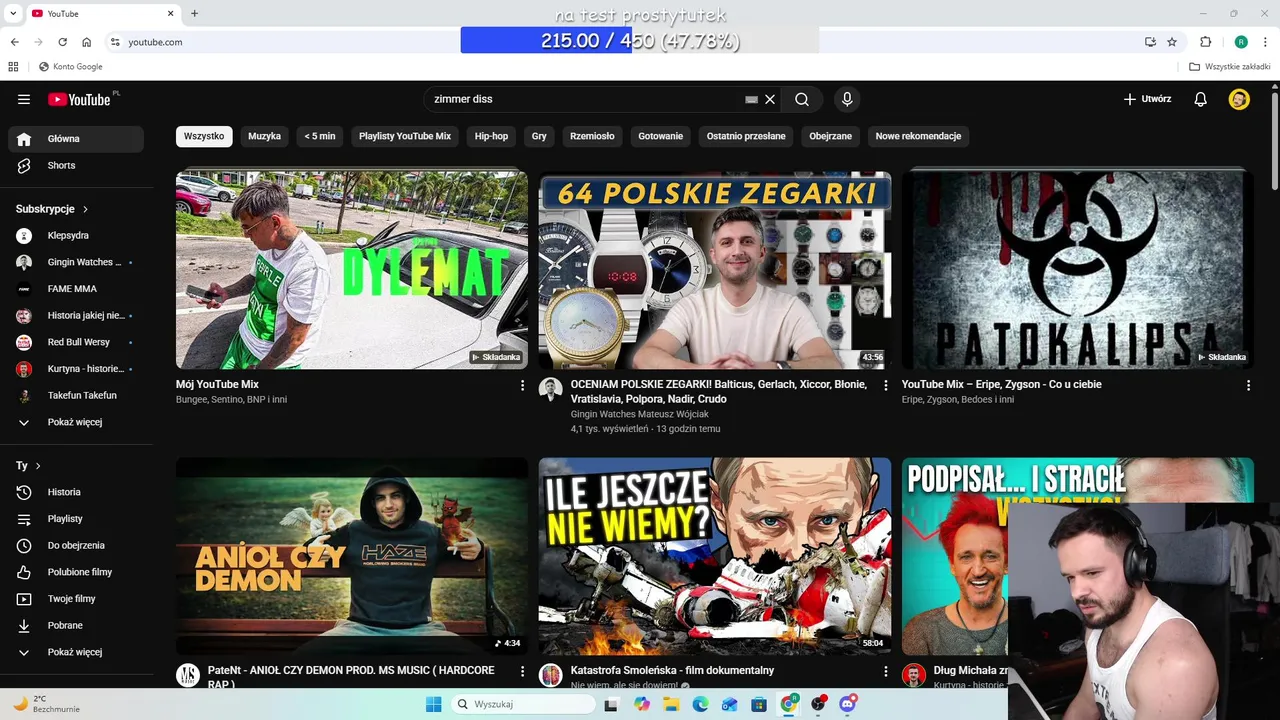The height and width of the screenshot is (720, 1280).
Task: Select the Gry filter chip
Action: pyautogui.click(x=539, y=136)
